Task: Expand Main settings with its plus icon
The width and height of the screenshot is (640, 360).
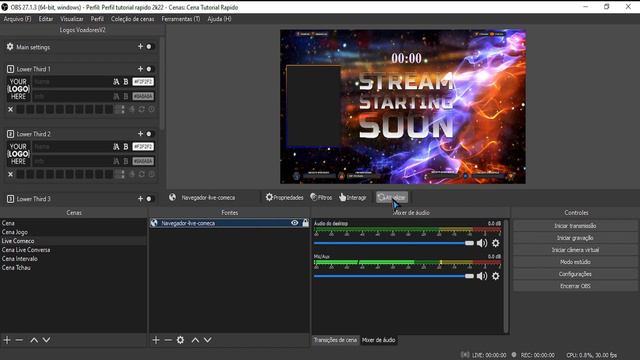Action: point(140,47)
